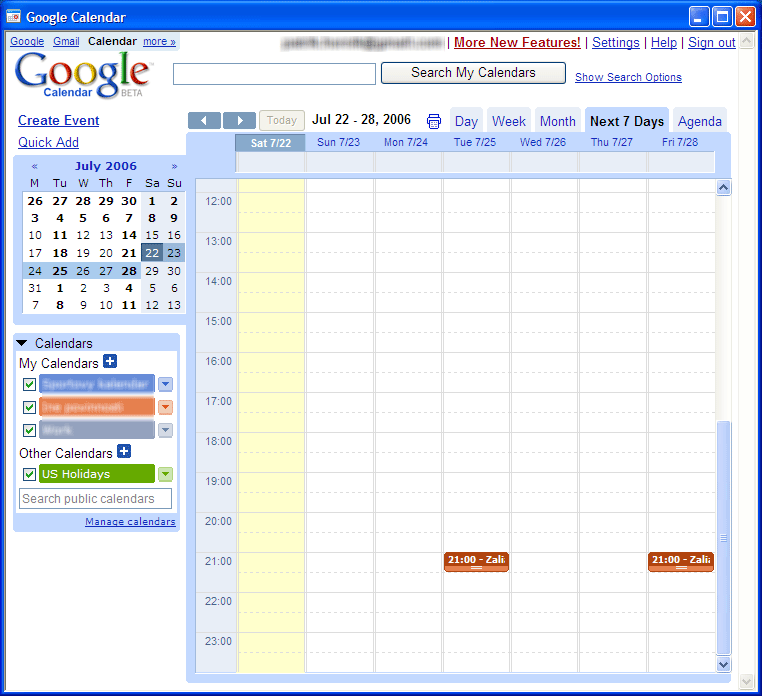Click Create Event link
762x696 pixels.
click(58, 121)
